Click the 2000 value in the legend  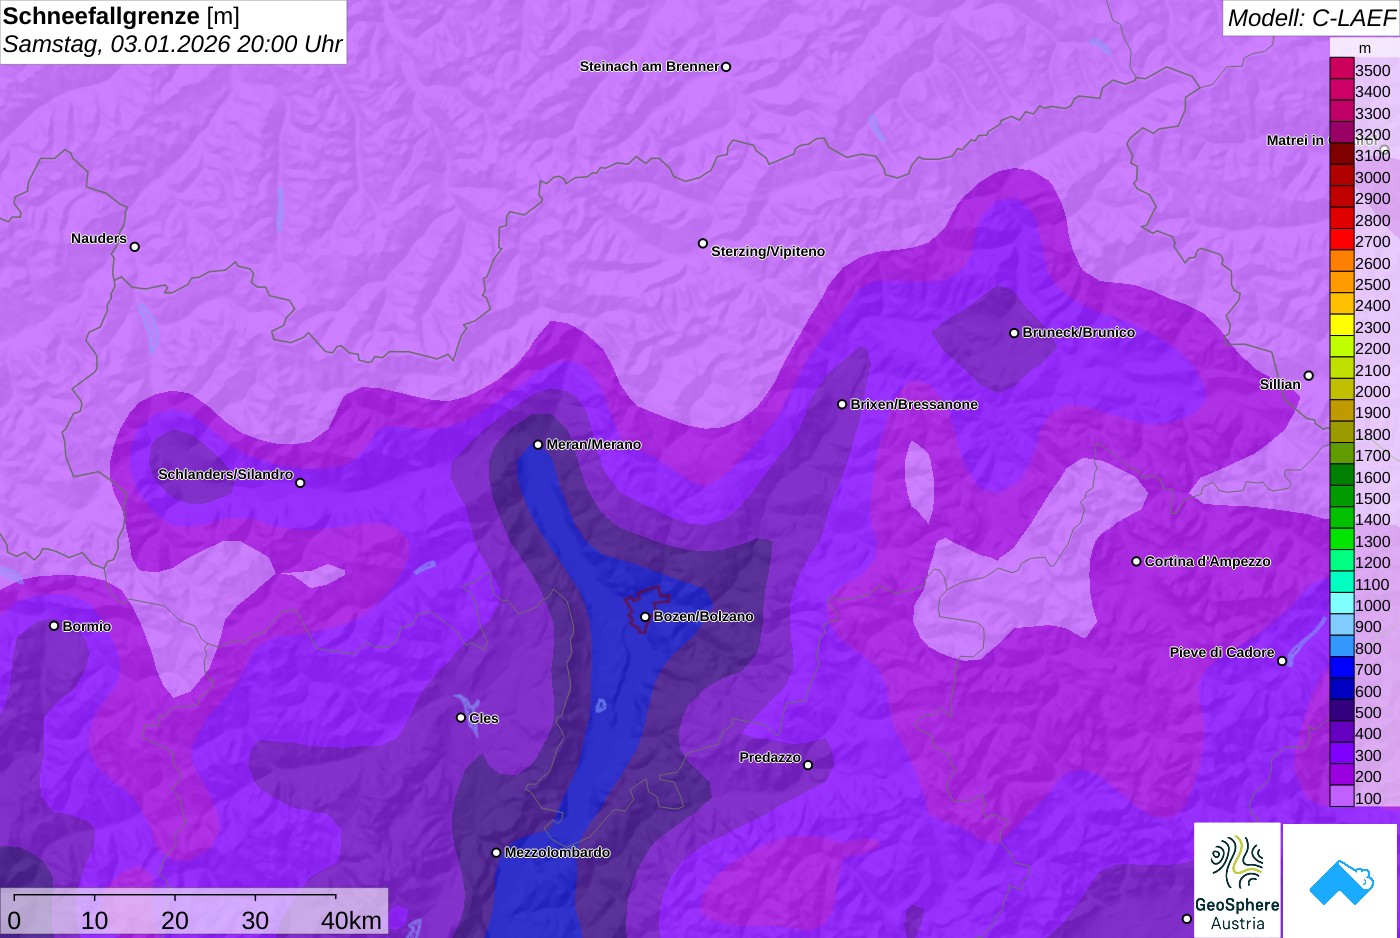(1373, 392)
